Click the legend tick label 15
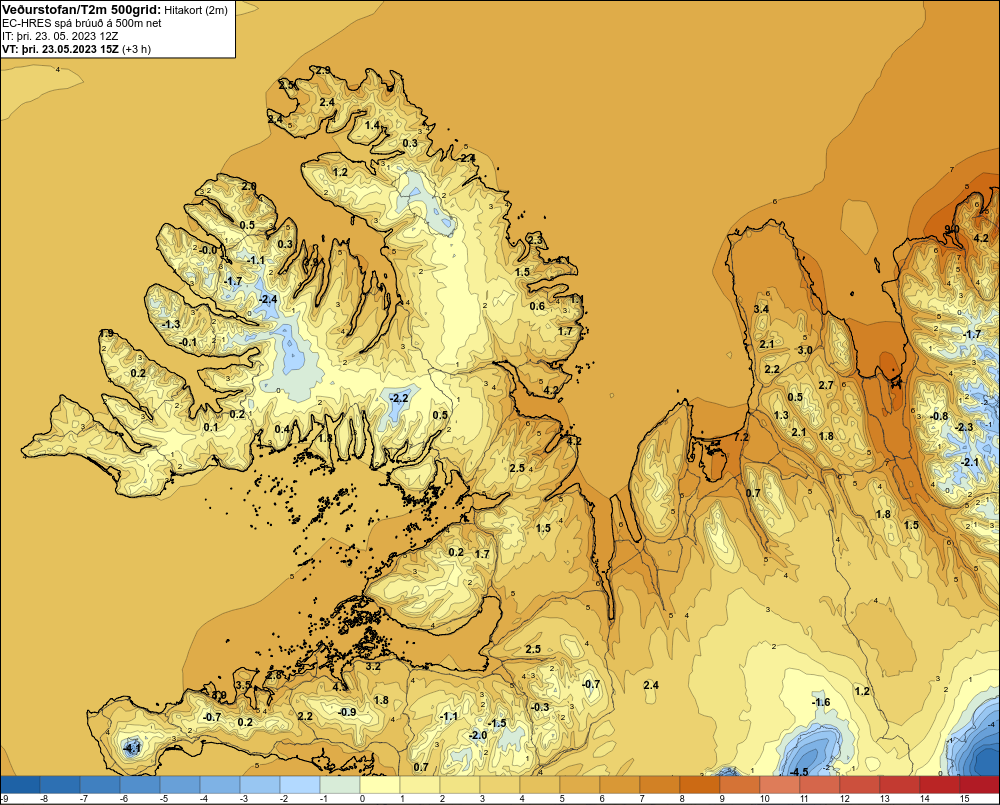The image size is (1000, 805). pos(965,799)
